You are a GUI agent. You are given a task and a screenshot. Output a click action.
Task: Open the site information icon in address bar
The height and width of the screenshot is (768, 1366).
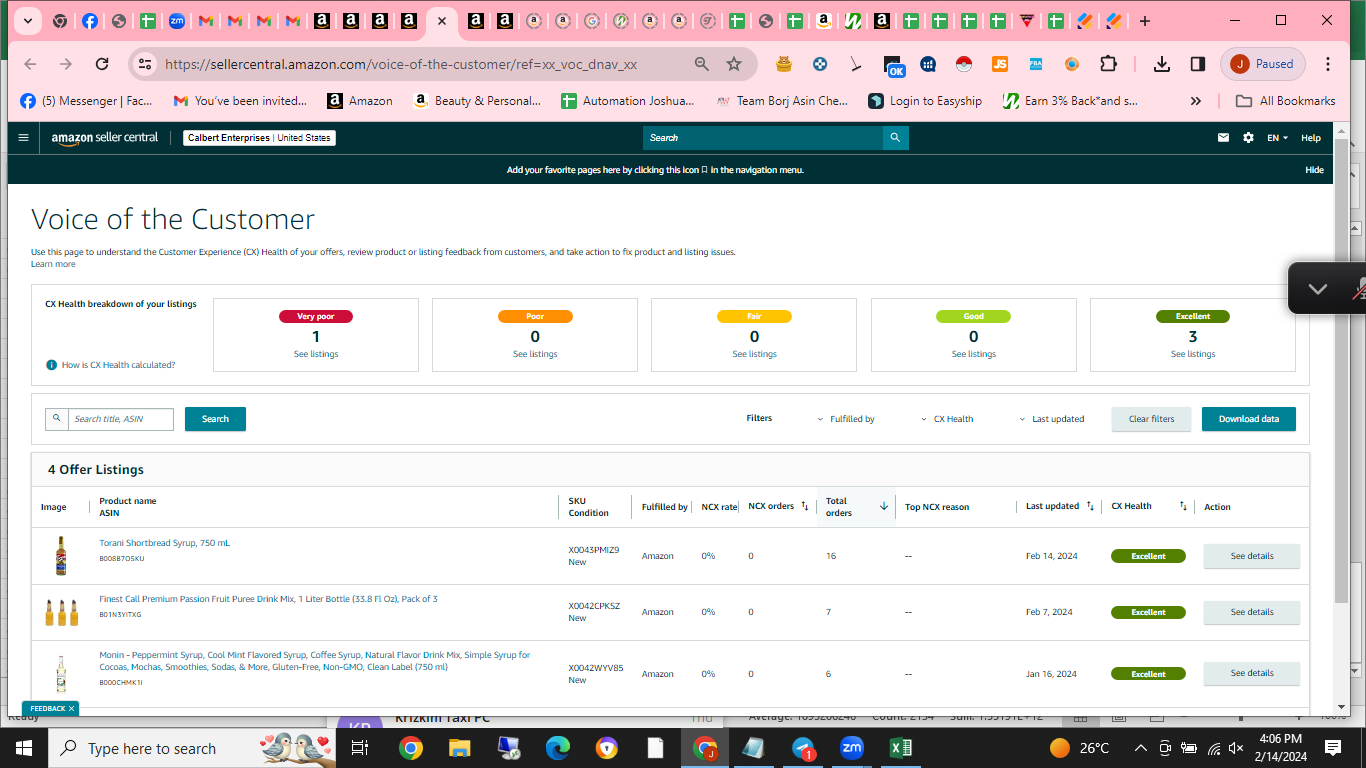tap(145, 64)
